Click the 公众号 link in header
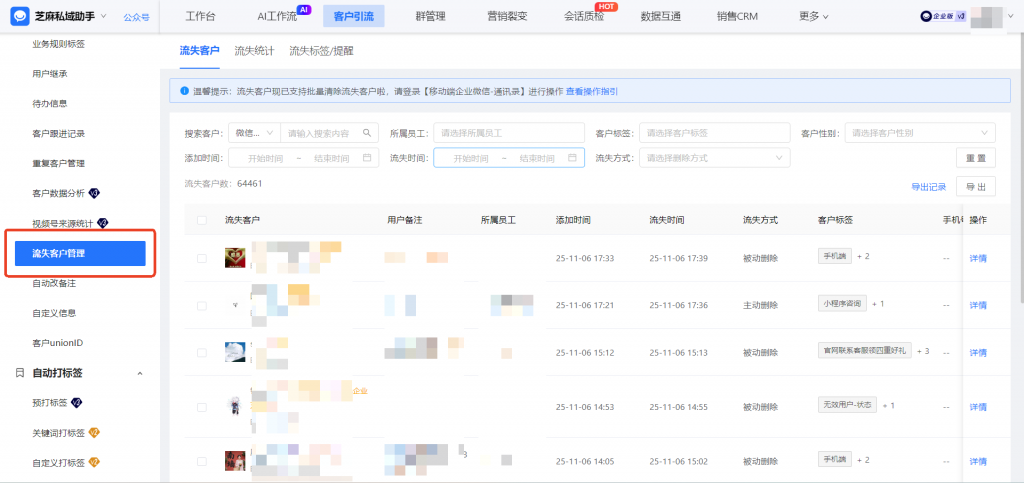Viewport: 1024px width, 483px height. click(136, 17)
